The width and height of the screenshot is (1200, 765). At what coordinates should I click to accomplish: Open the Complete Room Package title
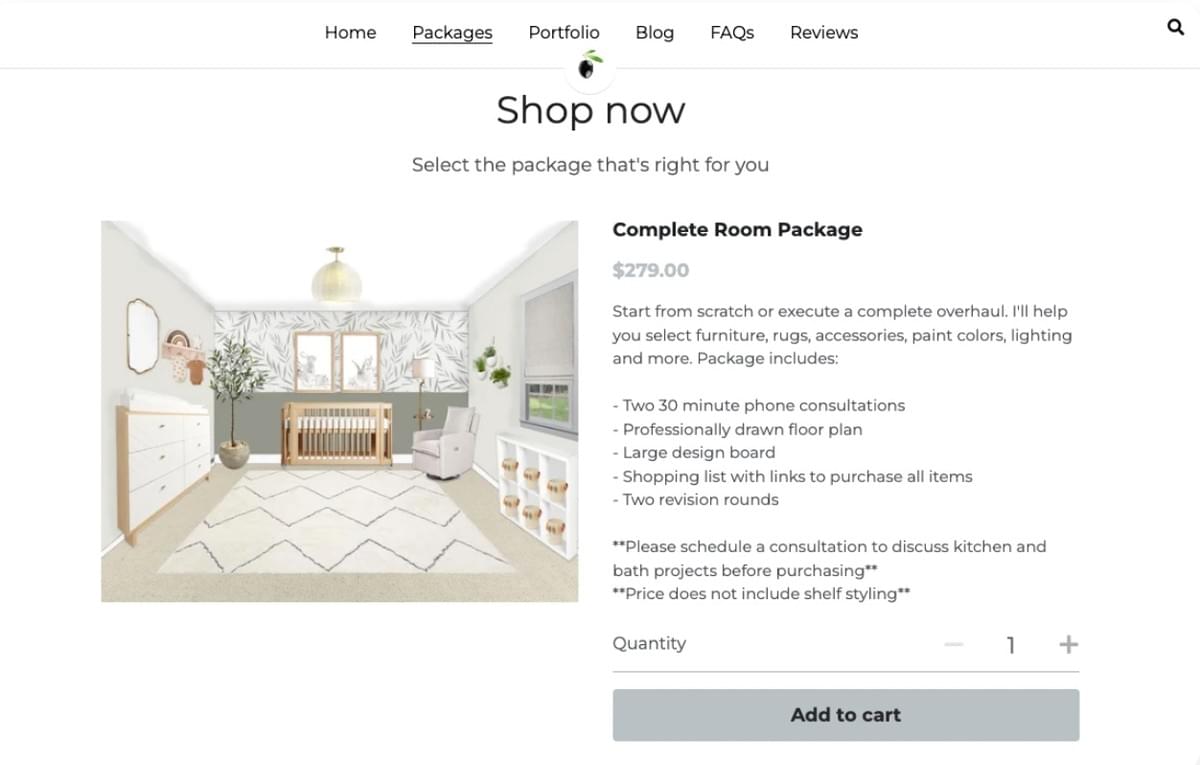coord(737,229)
